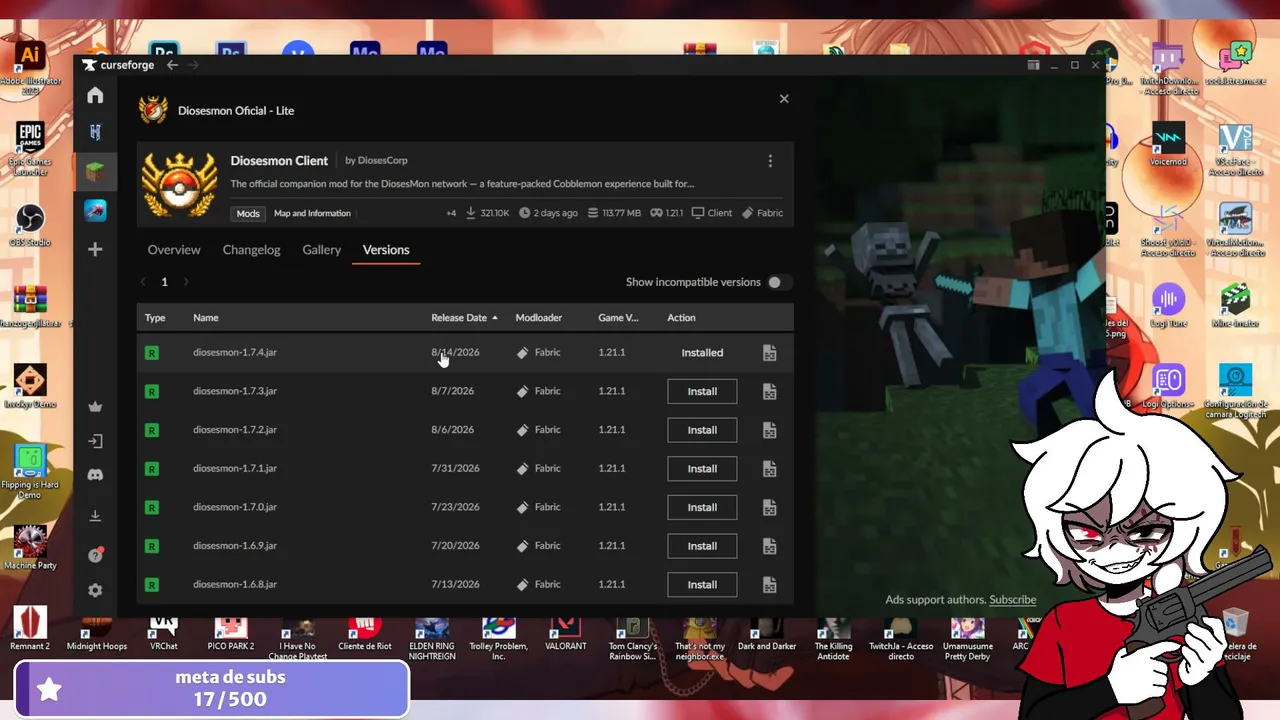1280x720 pixels.
Task: View changelog file icon for diosesmon-1.7.1.jar
Action: click(769, 469)
